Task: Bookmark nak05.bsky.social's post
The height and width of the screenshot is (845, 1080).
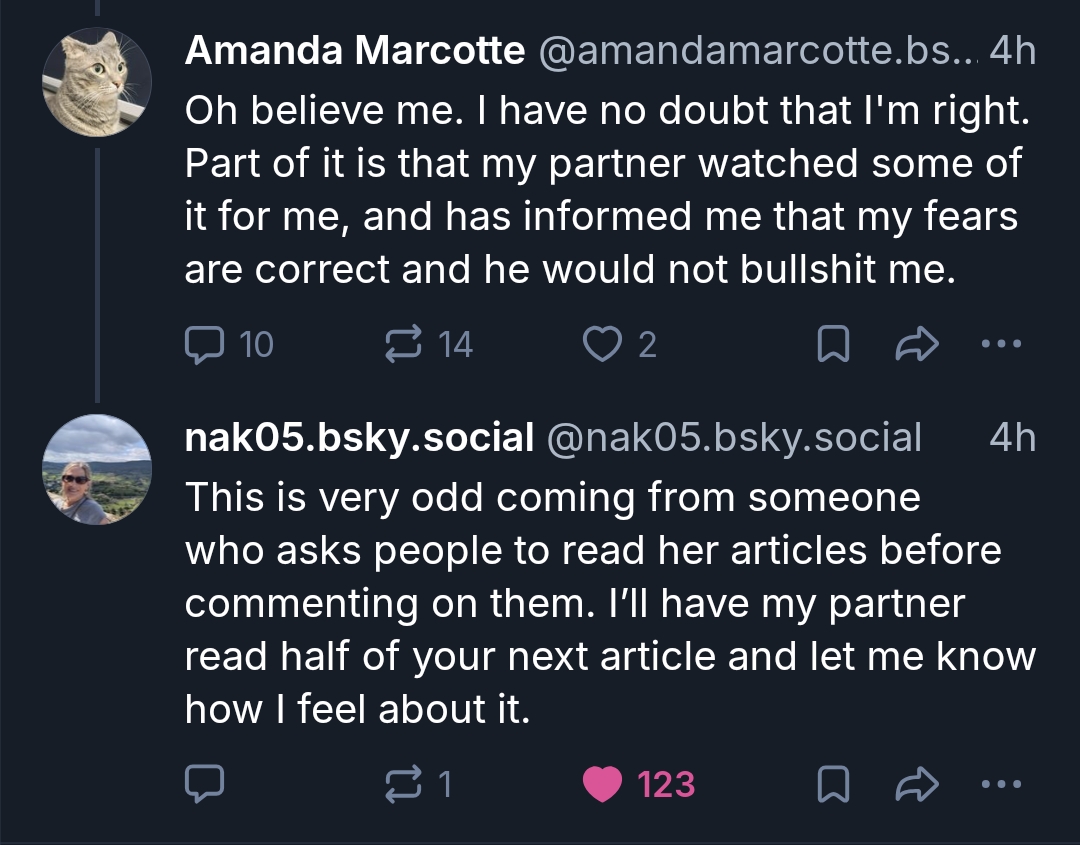Action: [x=834, y=785]
